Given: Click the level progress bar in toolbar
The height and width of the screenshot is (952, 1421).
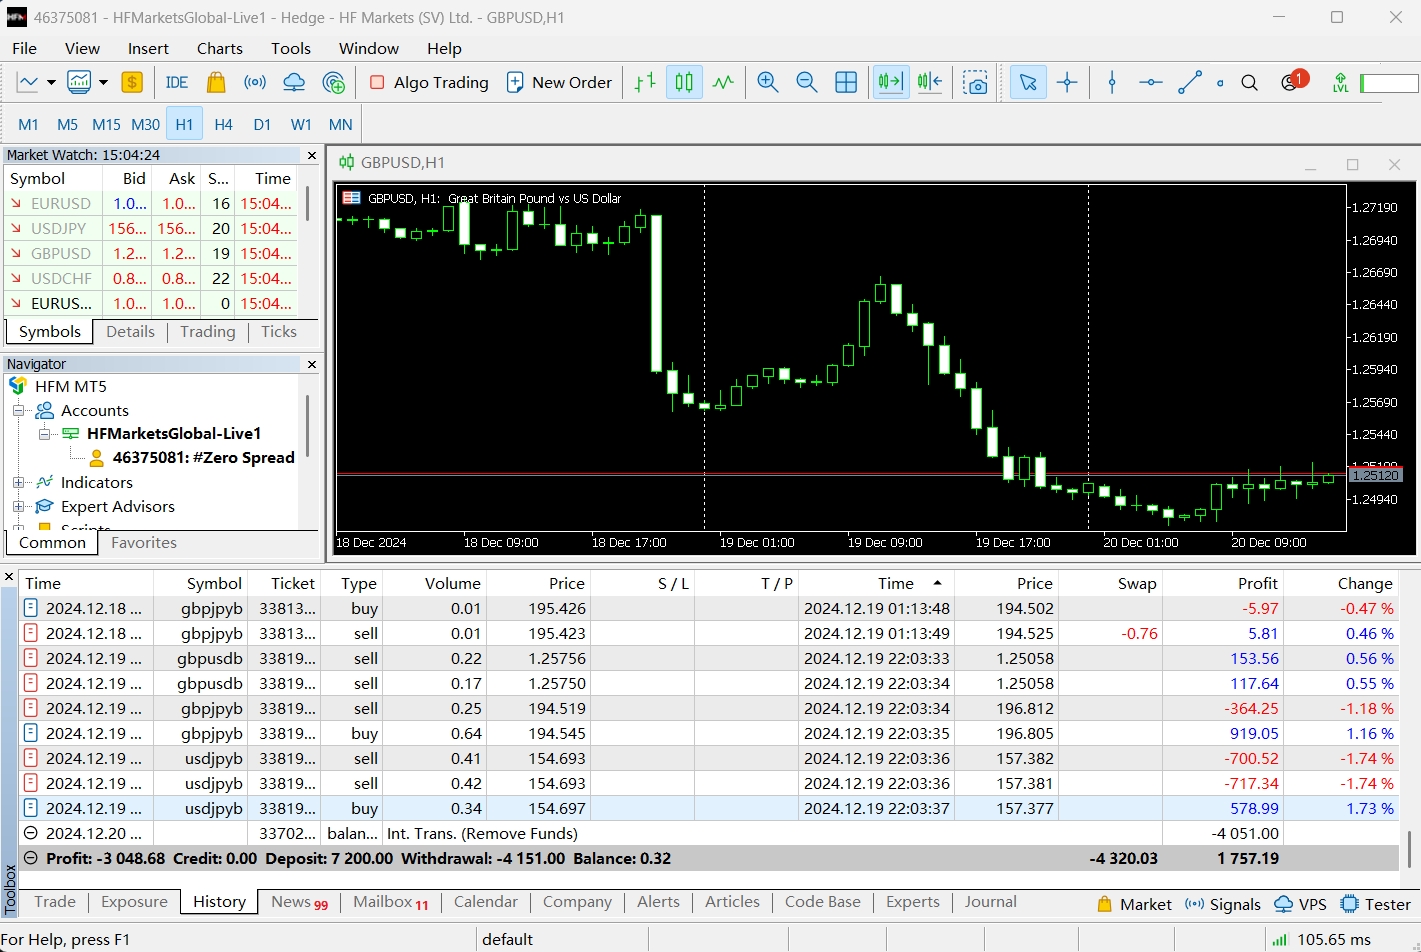Looking at the screenshot, I should (x=1389, y=83).
